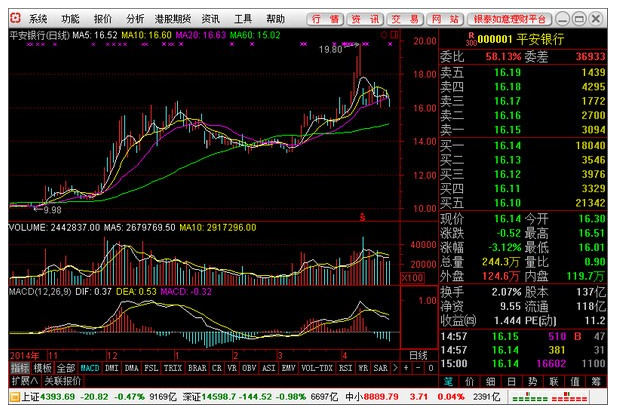
Task: Switch to the 联 tab
Action: click(554, 381)
